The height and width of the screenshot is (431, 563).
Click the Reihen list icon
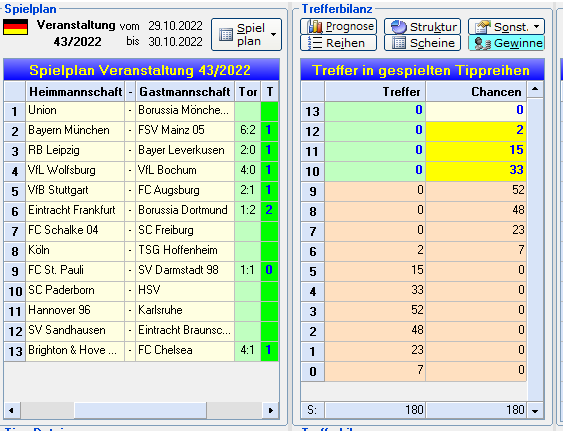click(x=315, y=43)
